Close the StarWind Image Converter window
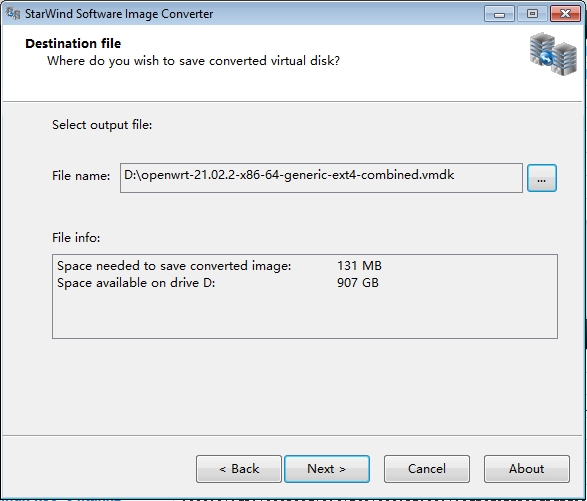This screenshot has width=587, height=501. 565,14
